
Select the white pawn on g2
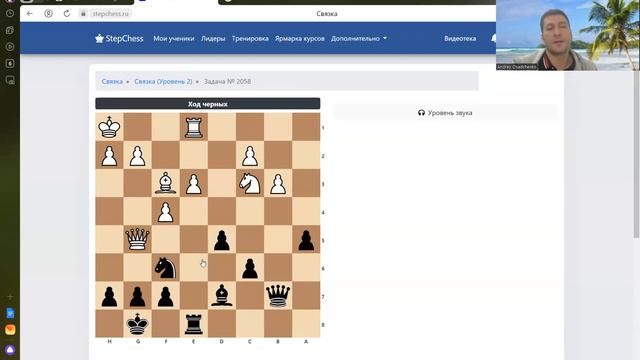point(138,155)
